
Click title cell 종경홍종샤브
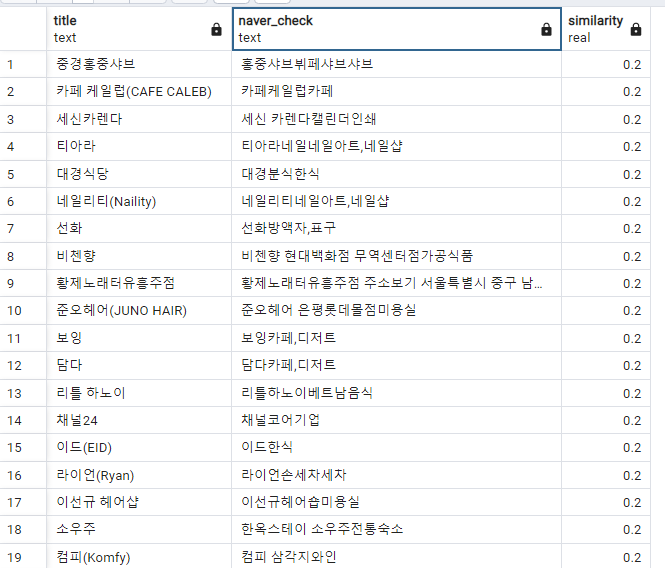tap(139, 64)
